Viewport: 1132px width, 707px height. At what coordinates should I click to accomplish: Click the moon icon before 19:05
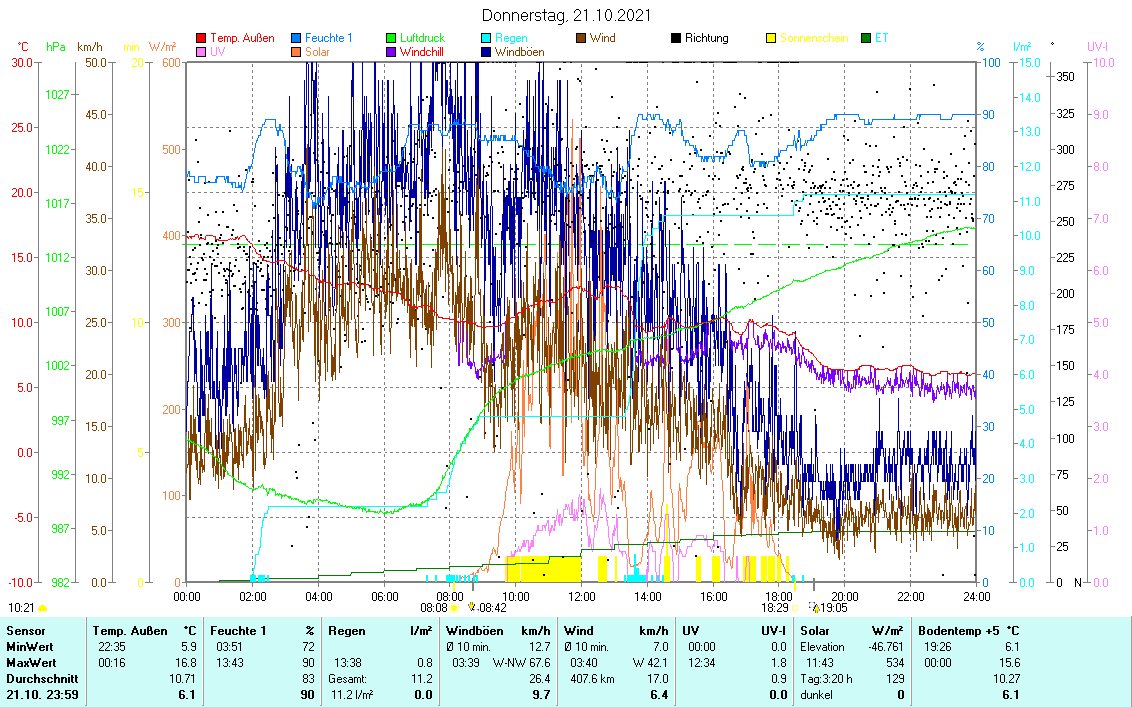click(x=815, y=607)
